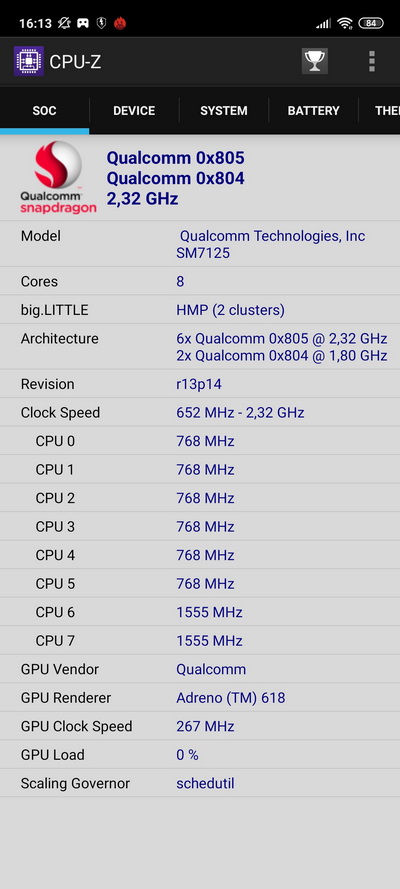The height and width of the screenshot is (889, 400).
Task: Open the three-dot overflow menu
Action: 372,61
